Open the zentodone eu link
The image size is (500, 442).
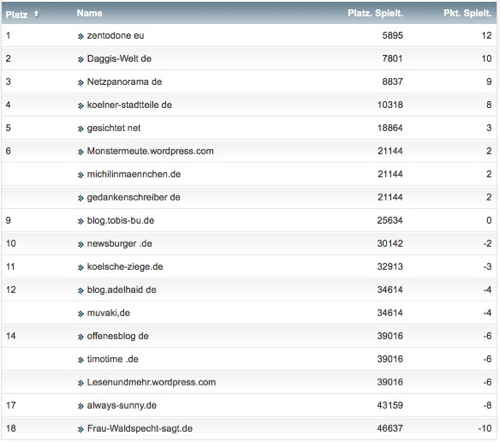tap(115, 35)
